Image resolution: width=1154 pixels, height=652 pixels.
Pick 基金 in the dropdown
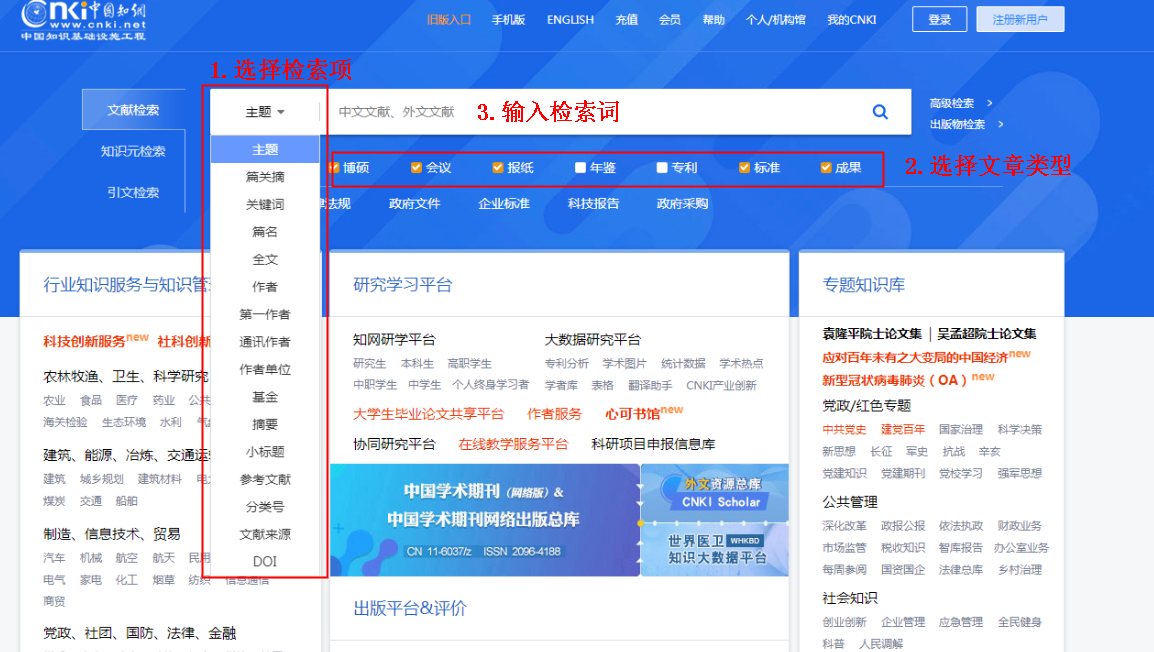[x=265, y=397]
